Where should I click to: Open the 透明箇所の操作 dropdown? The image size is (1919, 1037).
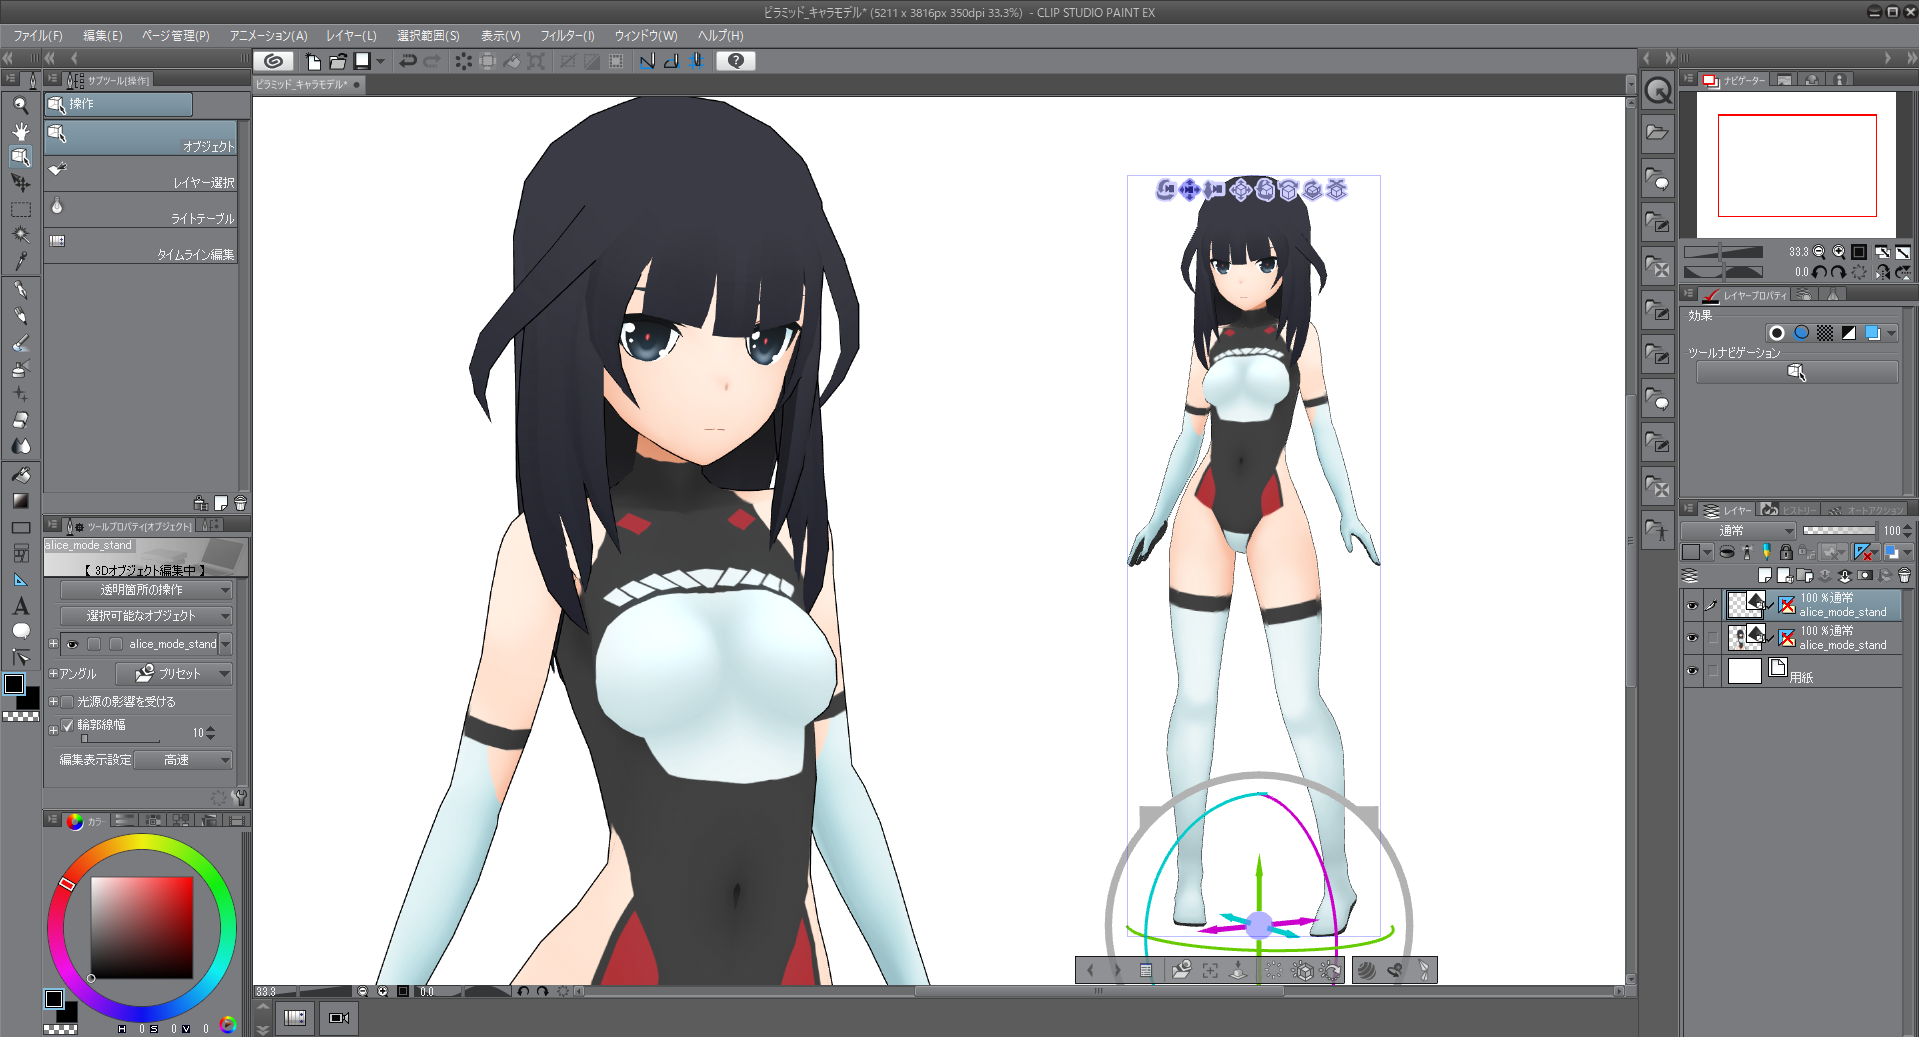pyautogui.click(x=146, y=590)
